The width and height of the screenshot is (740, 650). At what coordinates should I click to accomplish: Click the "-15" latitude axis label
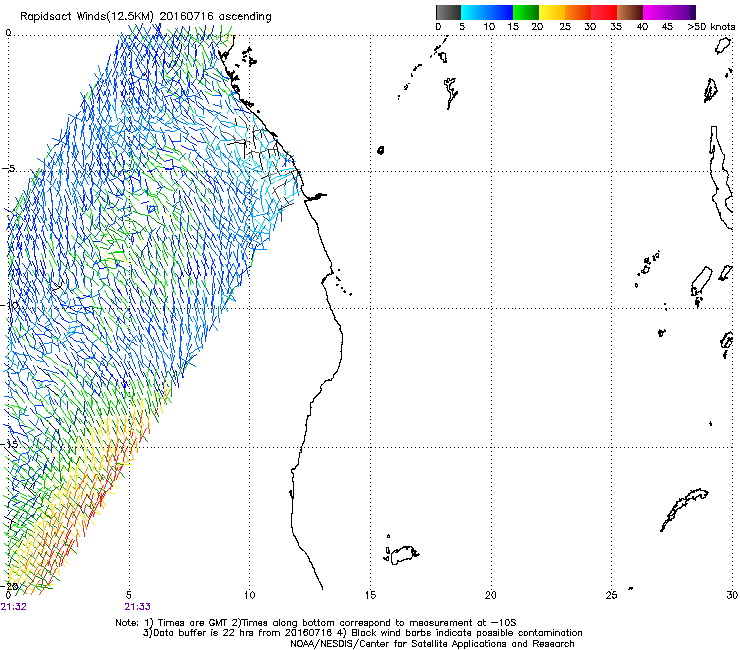[10, 444]
